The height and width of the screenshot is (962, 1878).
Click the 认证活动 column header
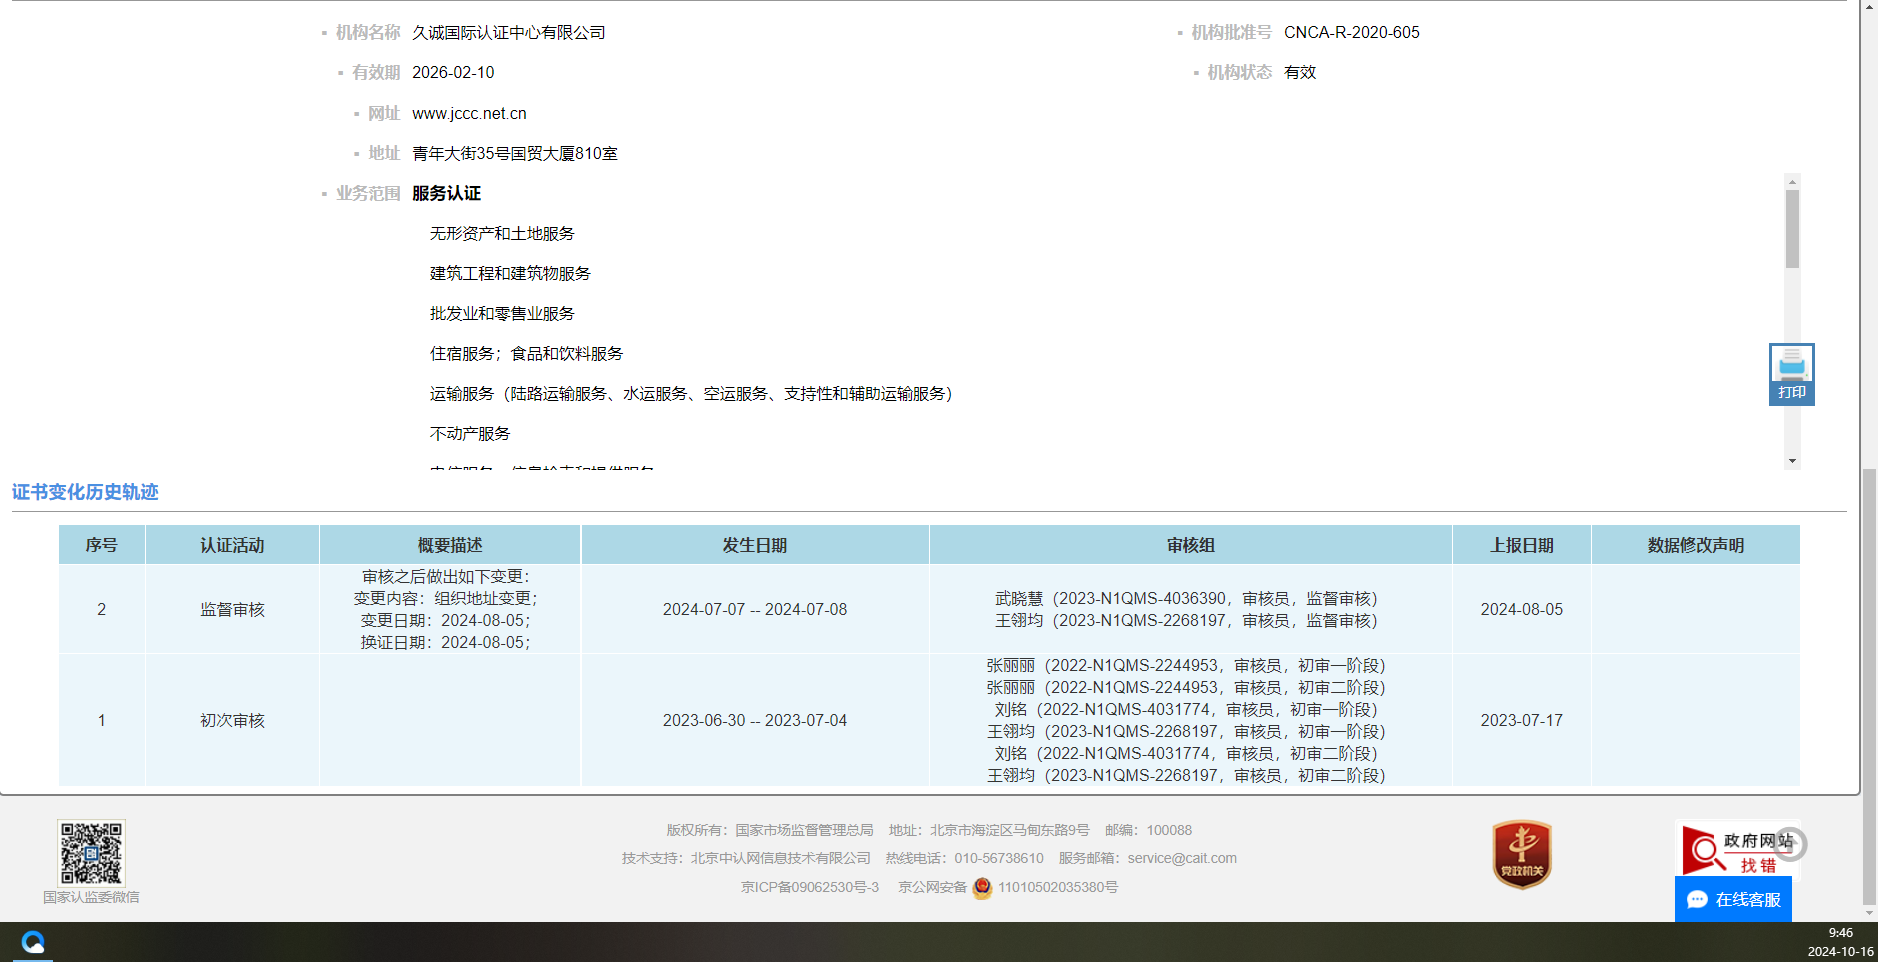232,545
